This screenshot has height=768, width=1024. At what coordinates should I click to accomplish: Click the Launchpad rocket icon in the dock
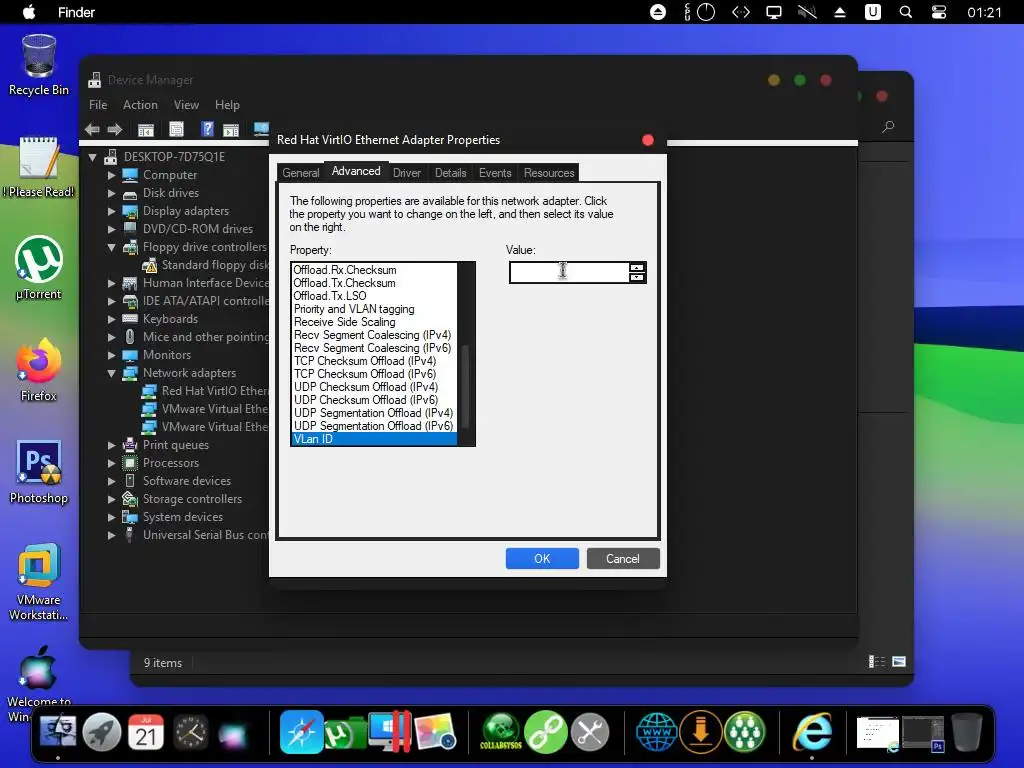tap(102, 732)
